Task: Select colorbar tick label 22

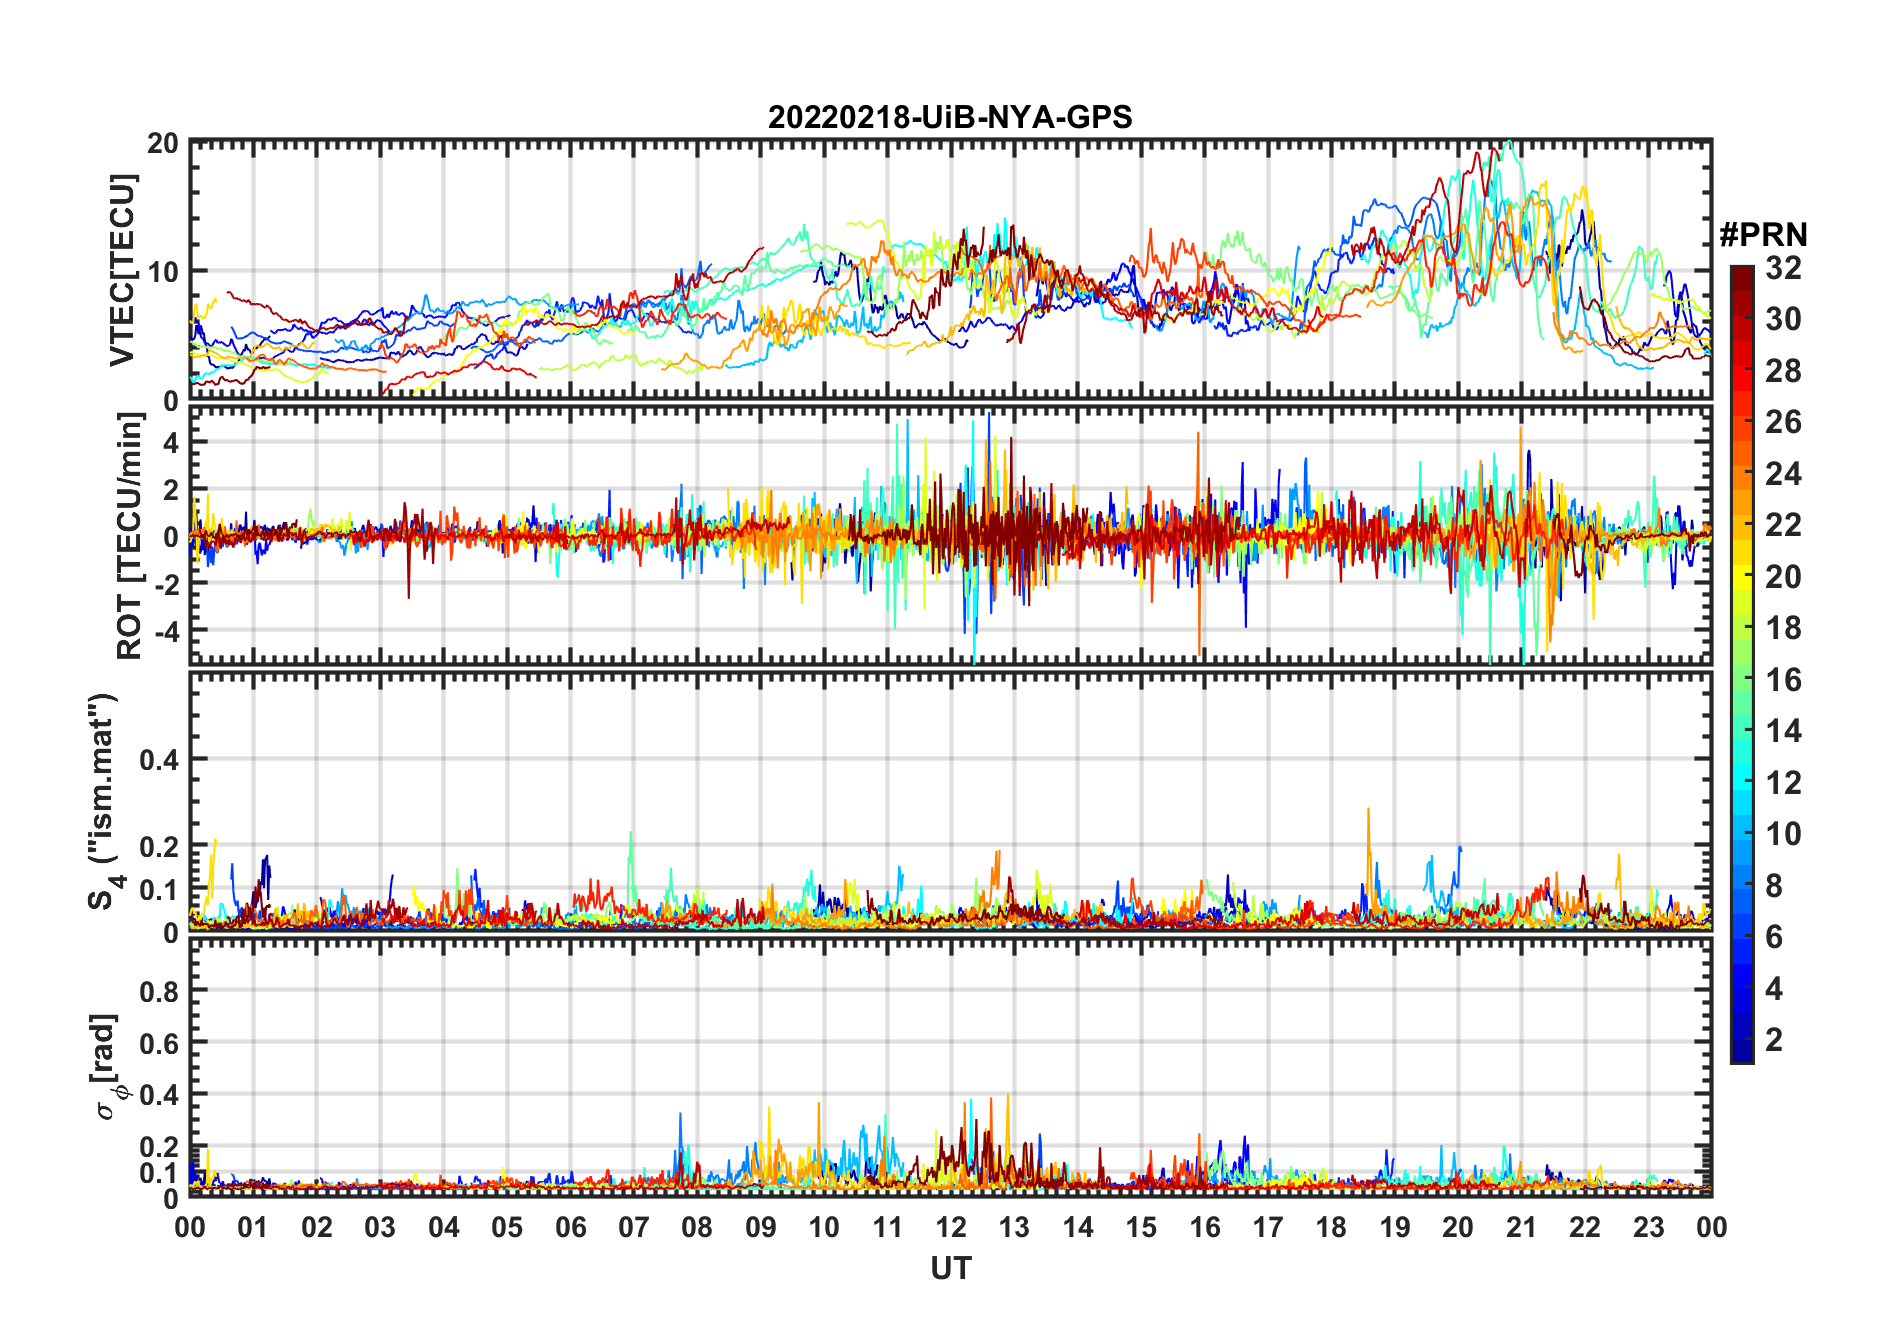Action: (x=1783, y=525)
